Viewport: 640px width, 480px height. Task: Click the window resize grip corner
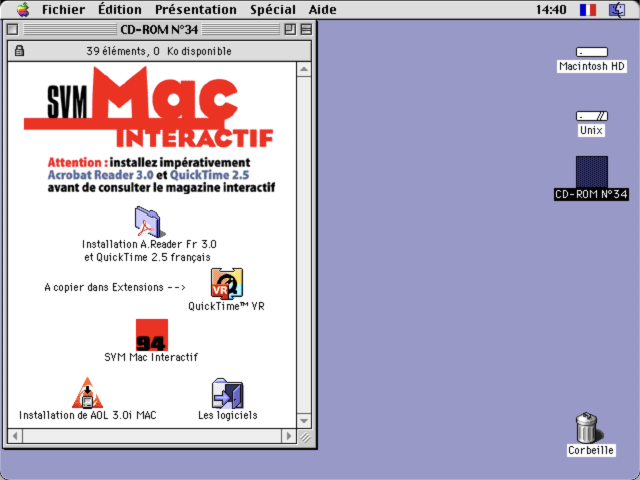(x=305, y=437)
